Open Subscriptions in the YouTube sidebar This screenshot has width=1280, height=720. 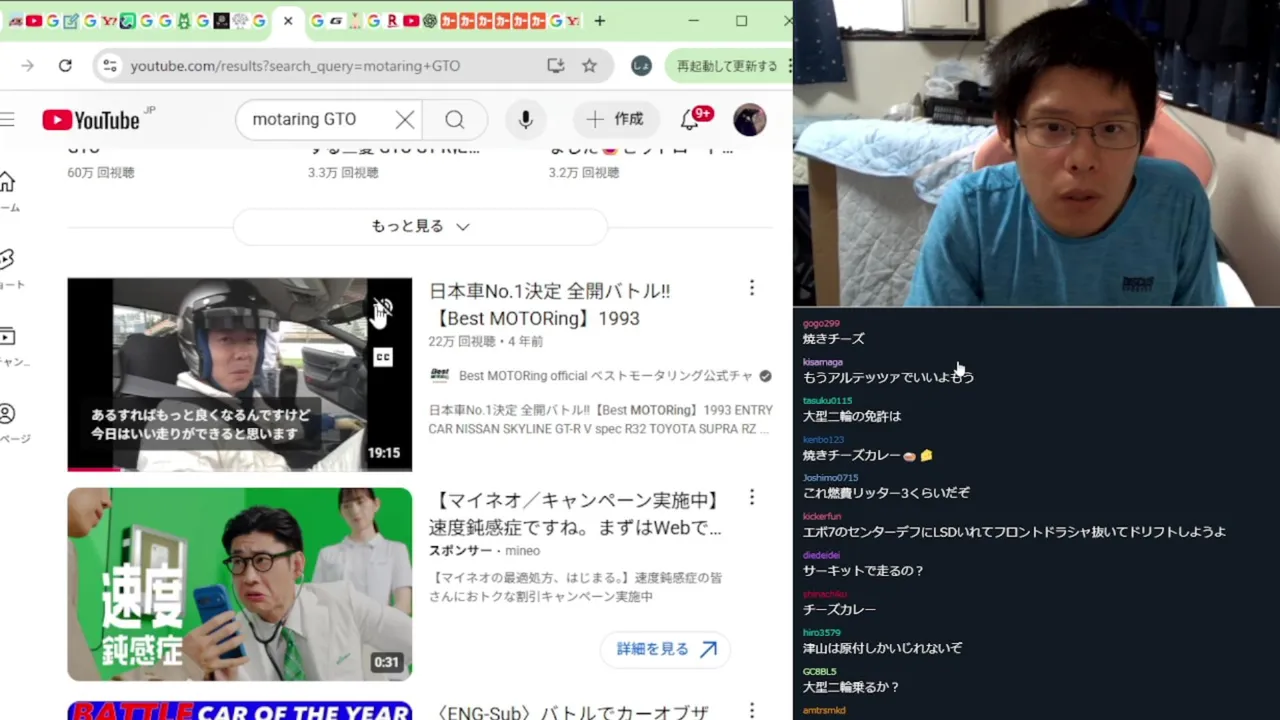[x=7, y=337]
